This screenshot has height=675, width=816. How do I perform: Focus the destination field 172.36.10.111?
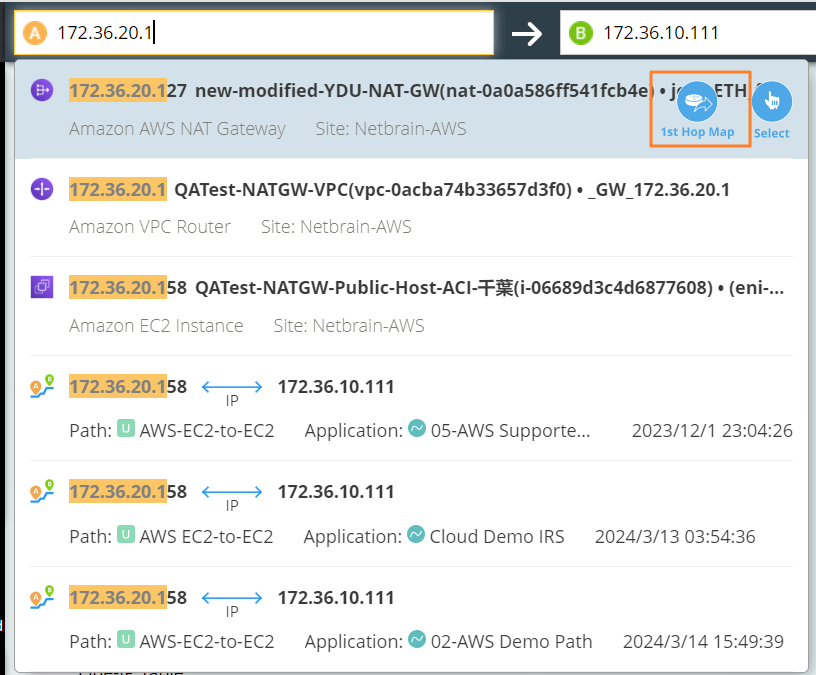[688, 33]
